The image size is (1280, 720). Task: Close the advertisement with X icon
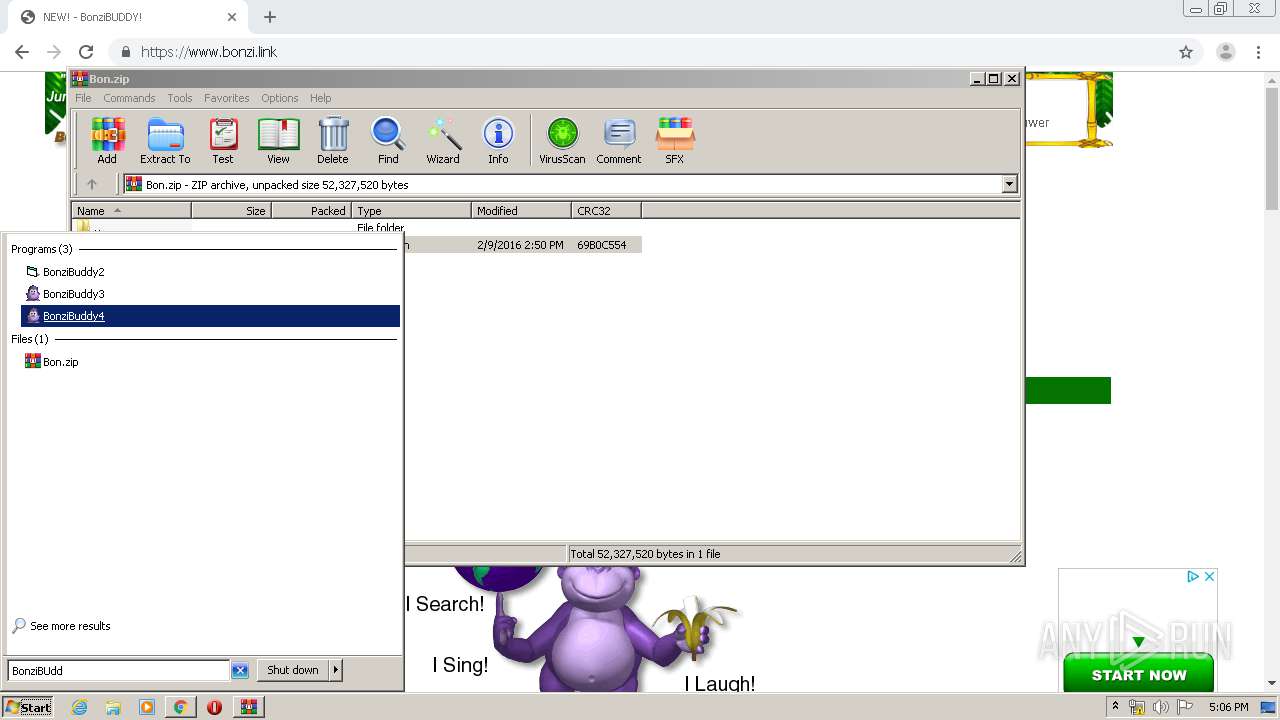pyautogui.click(x=1209, y=576)
